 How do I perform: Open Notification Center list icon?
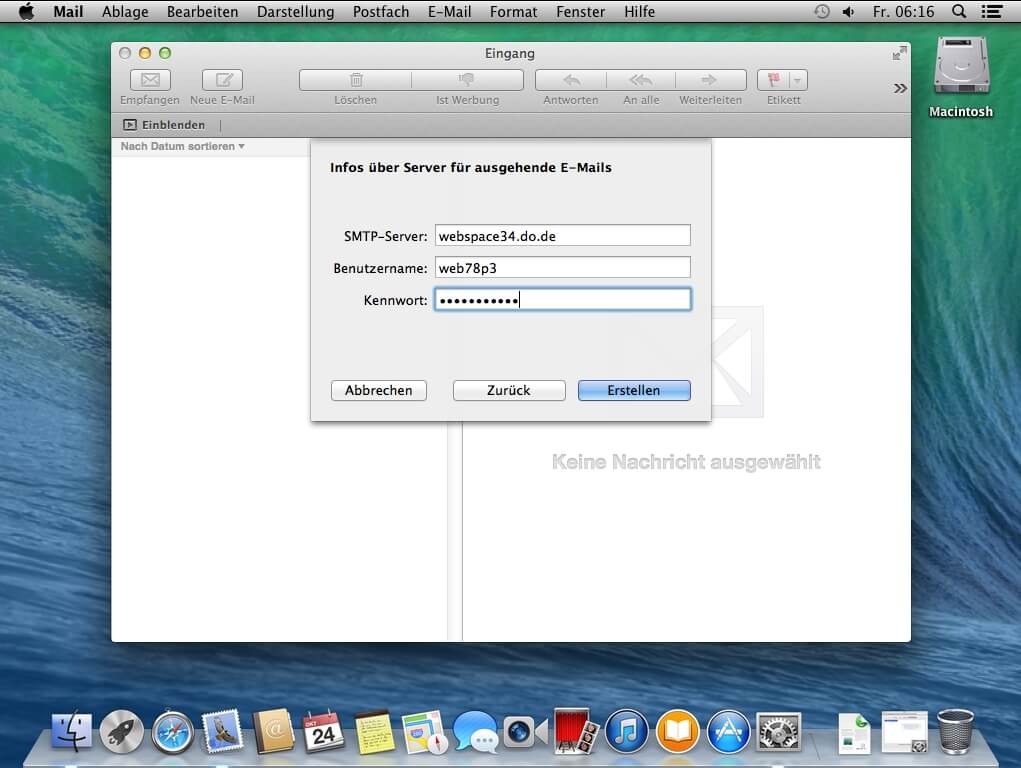coord(992,12)
